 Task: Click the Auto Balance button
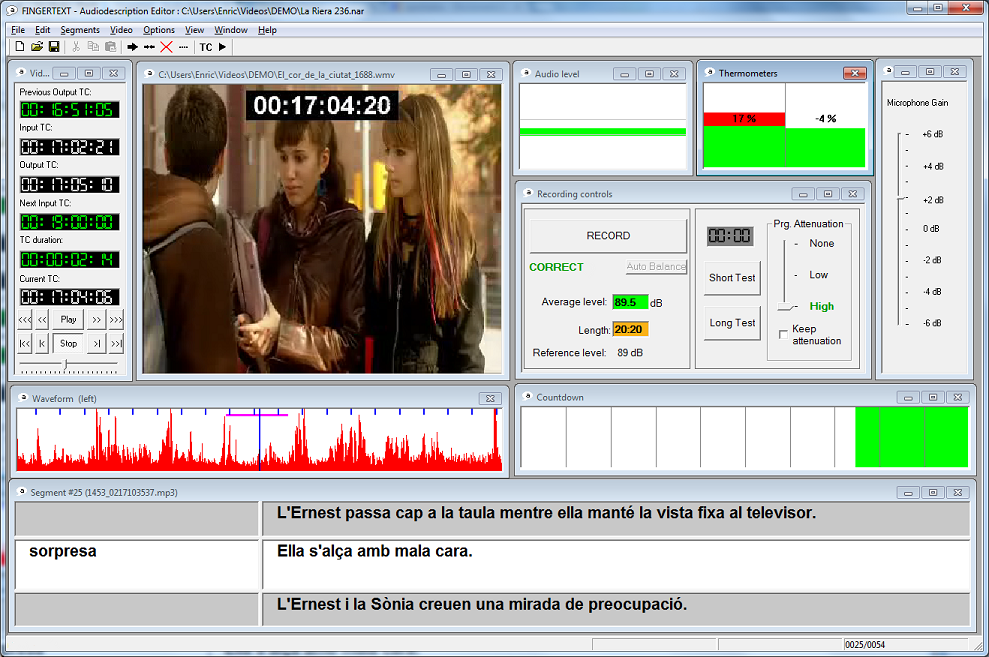(x=656, y=267)
